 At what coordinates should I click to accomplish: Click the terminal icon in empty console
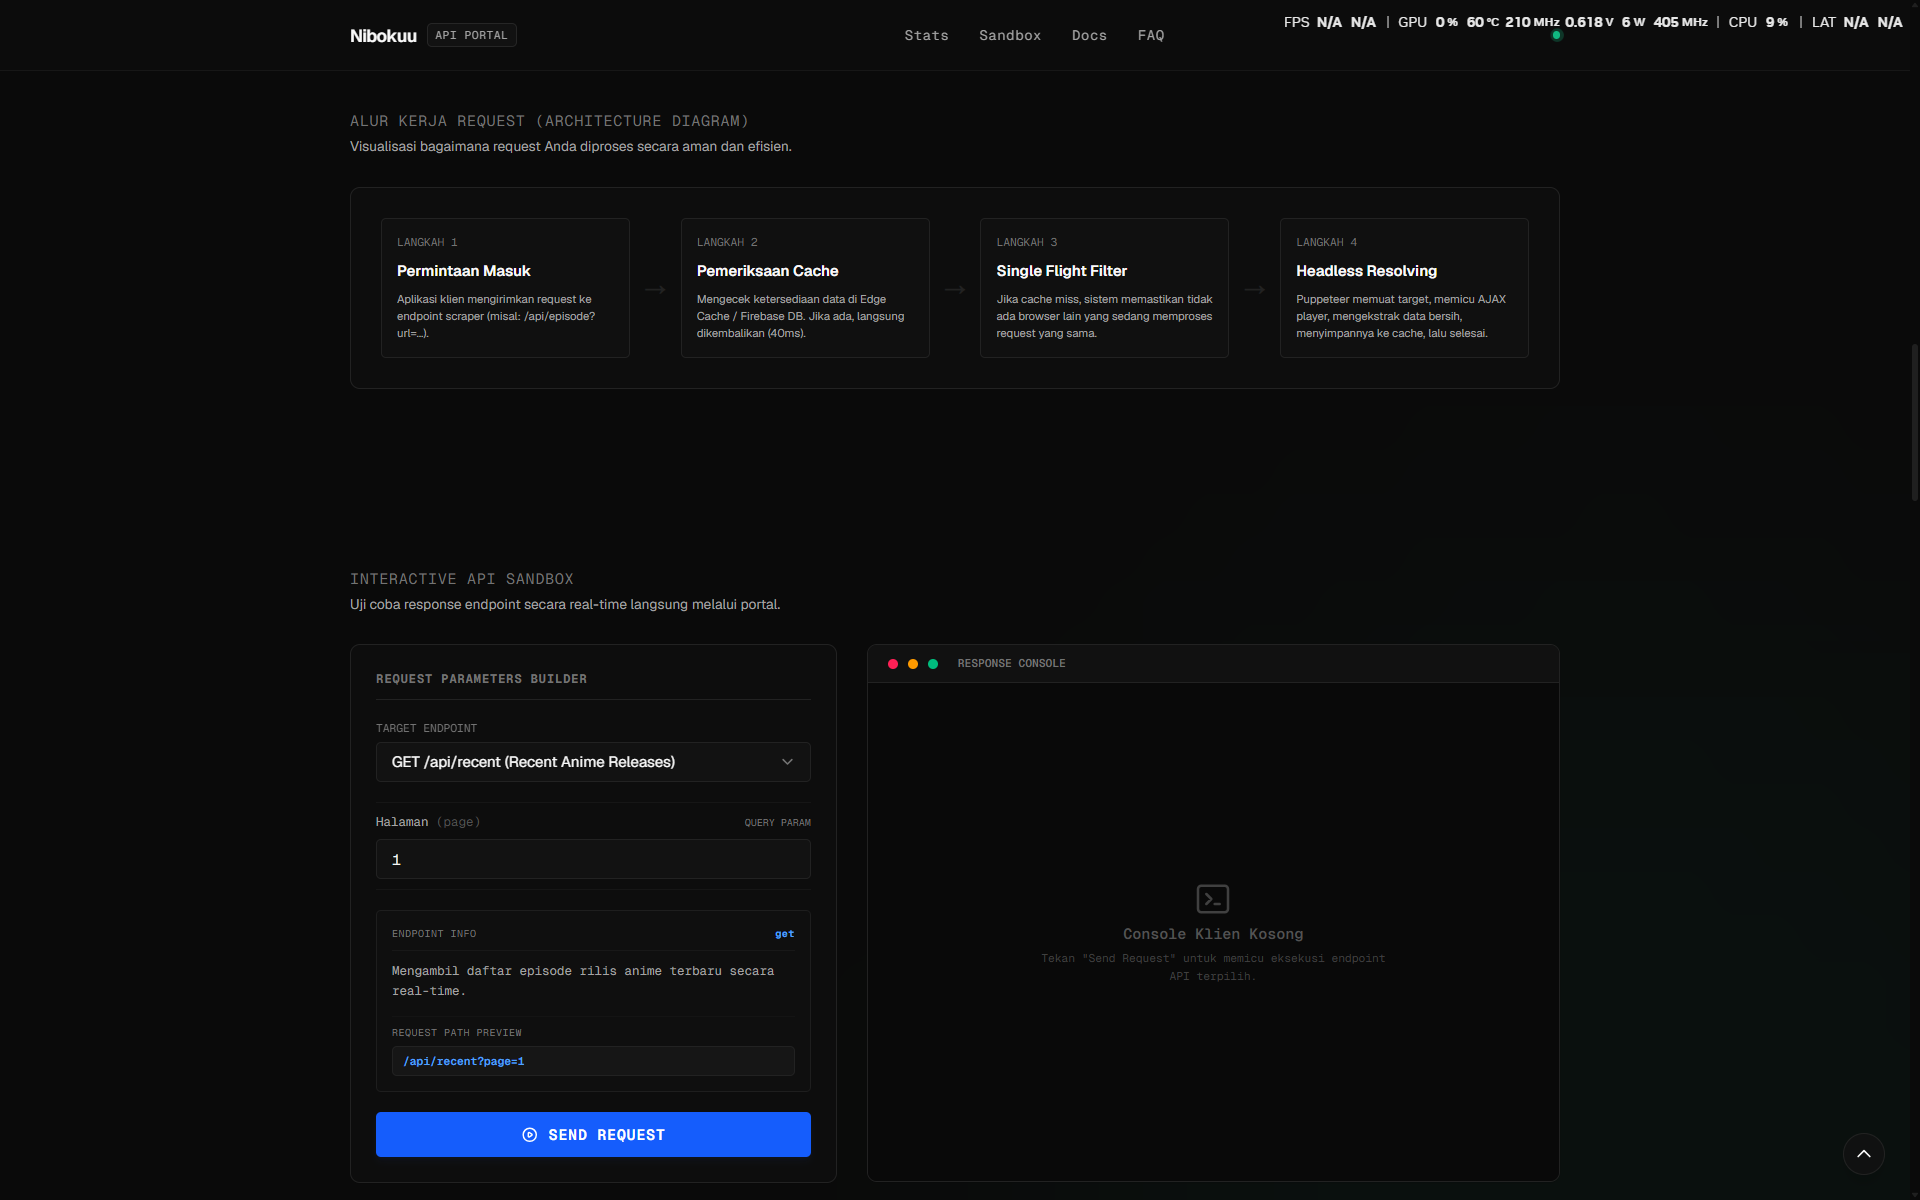coord(1213,899)
